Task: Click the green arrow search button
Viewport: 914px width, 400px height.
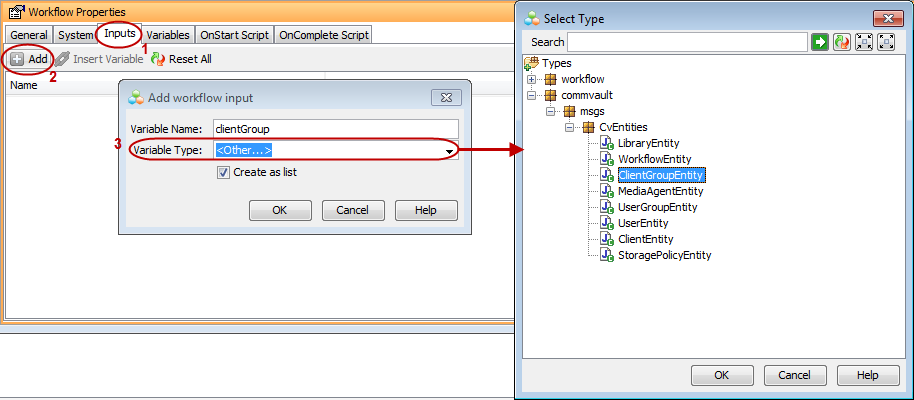Action: click(x=821, y=42)
